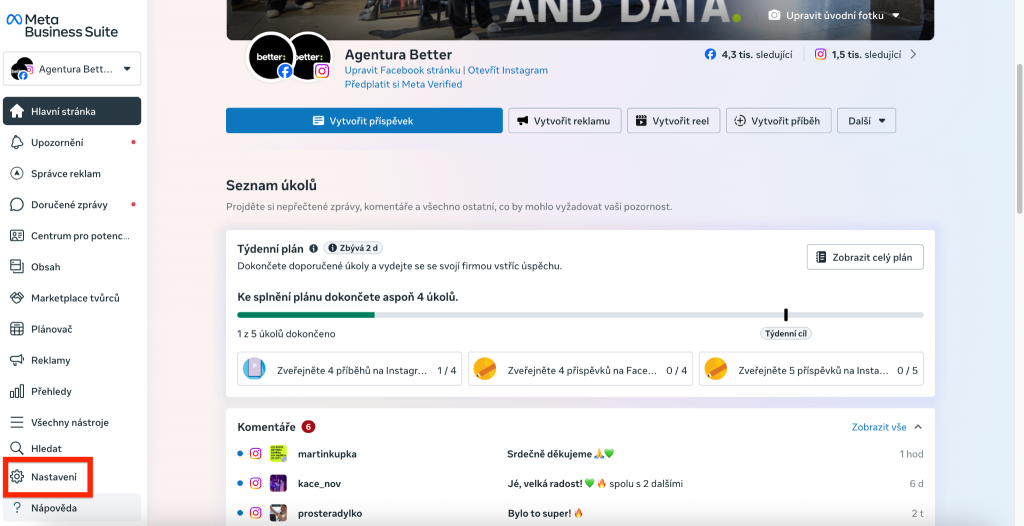Image resolution: width=1024 pixels, height=526 pixels.
Task: Open Doručené zprávy chat bubble icon
Action: (x=17, y=205)
